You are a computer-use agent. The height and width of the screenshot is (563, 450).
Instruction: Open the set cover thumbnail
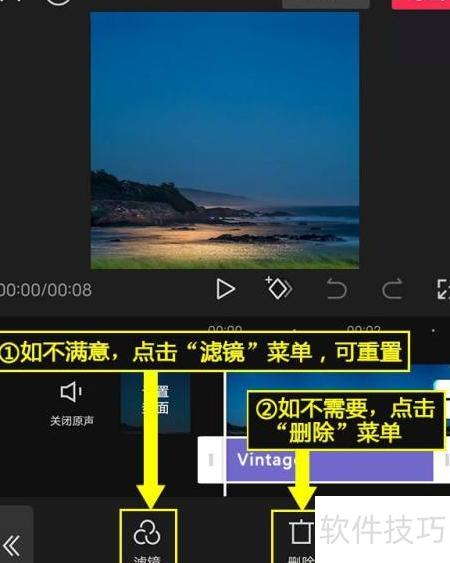[x=155, y=403]
